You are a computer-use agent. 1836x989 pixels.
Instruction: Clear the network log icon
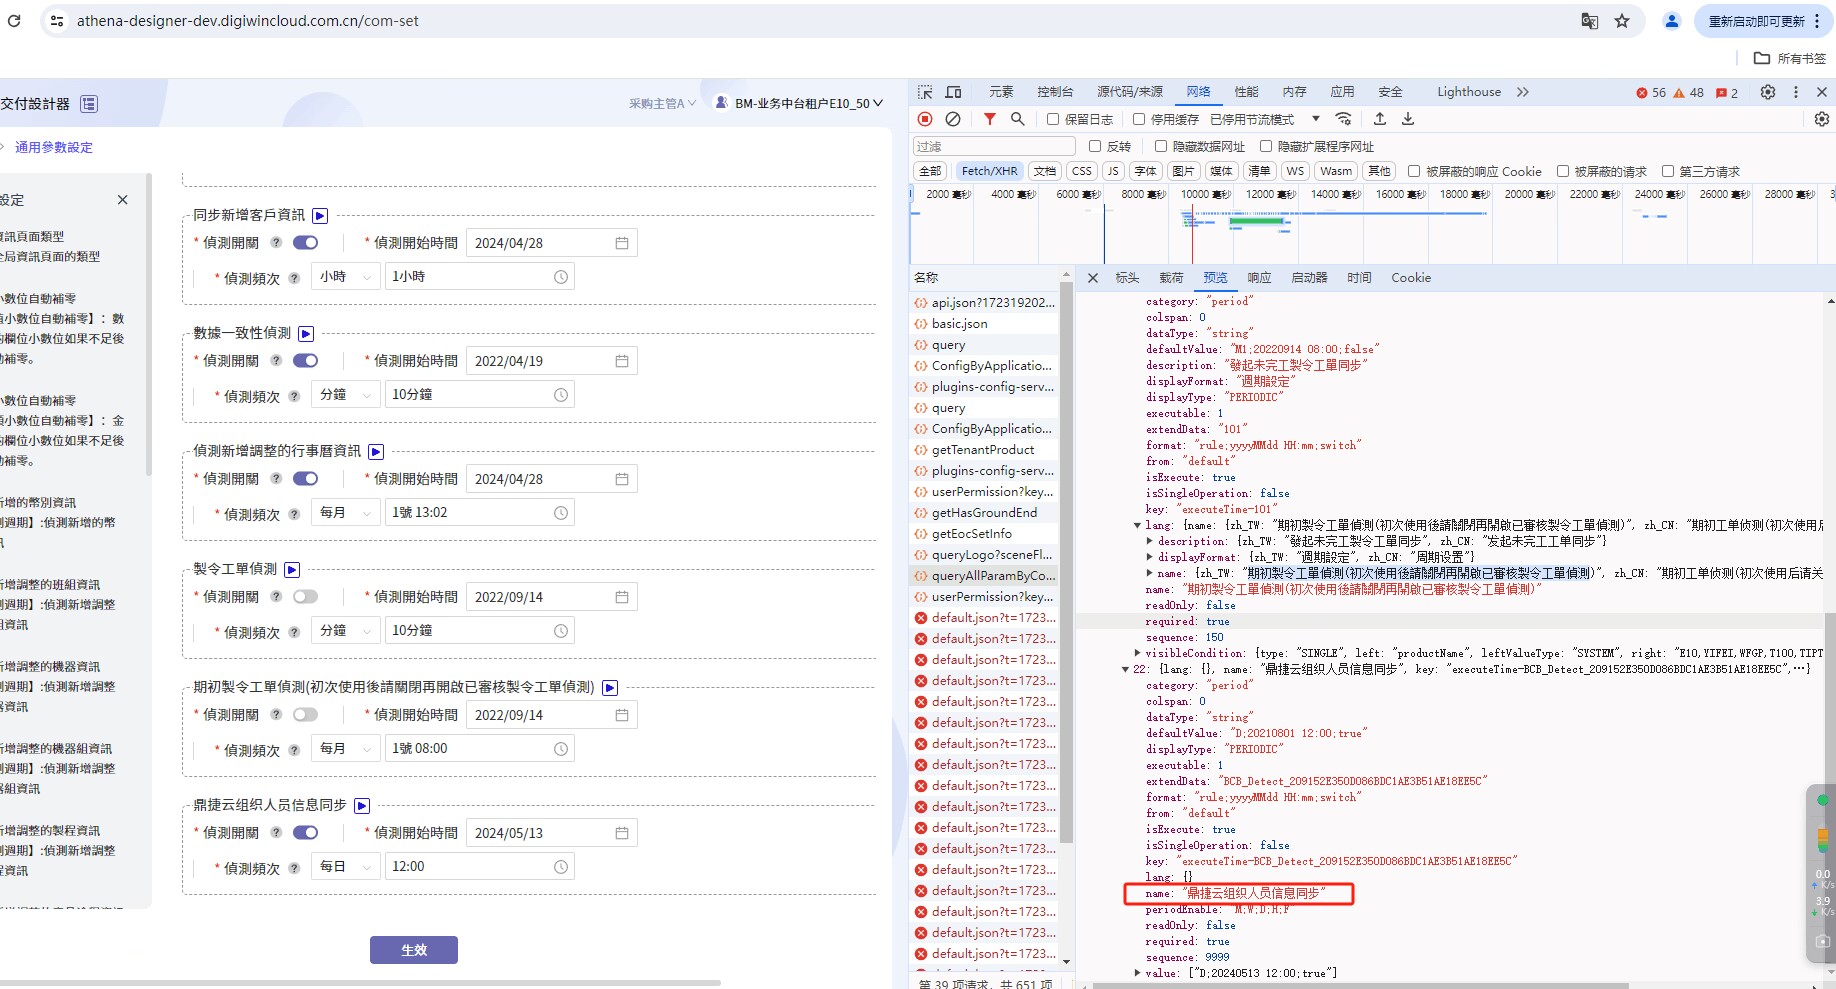tap(953, 119)
